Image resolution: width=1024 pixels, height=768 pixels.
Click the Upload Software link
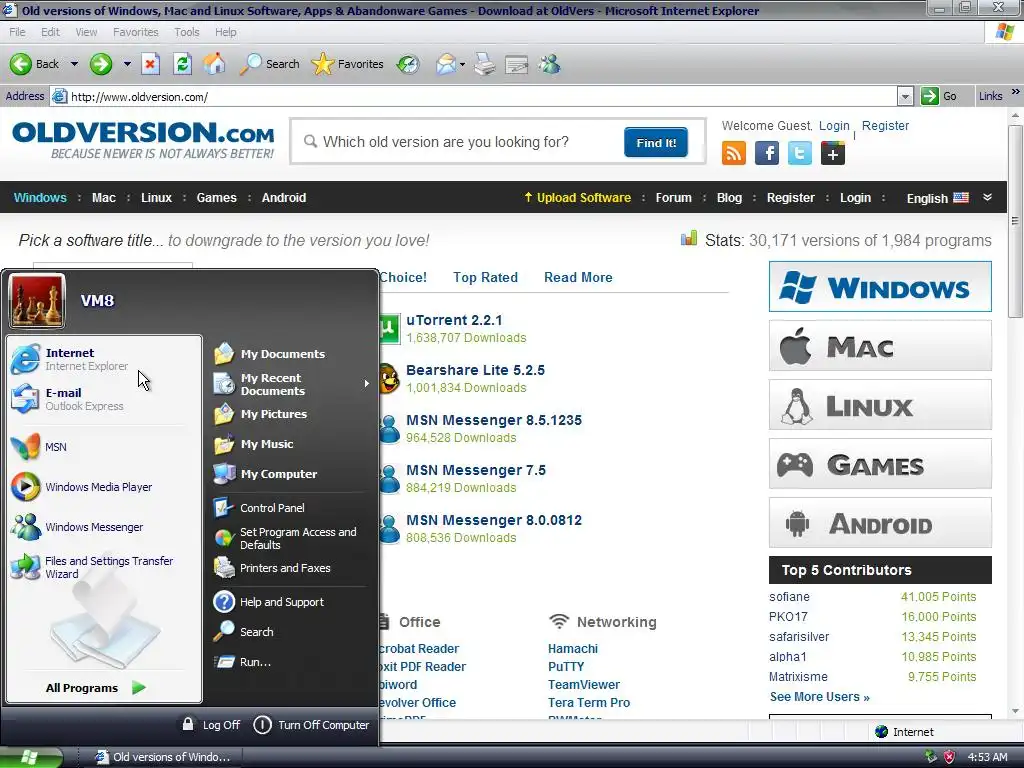pyautogui.click(x=577, y=197)
